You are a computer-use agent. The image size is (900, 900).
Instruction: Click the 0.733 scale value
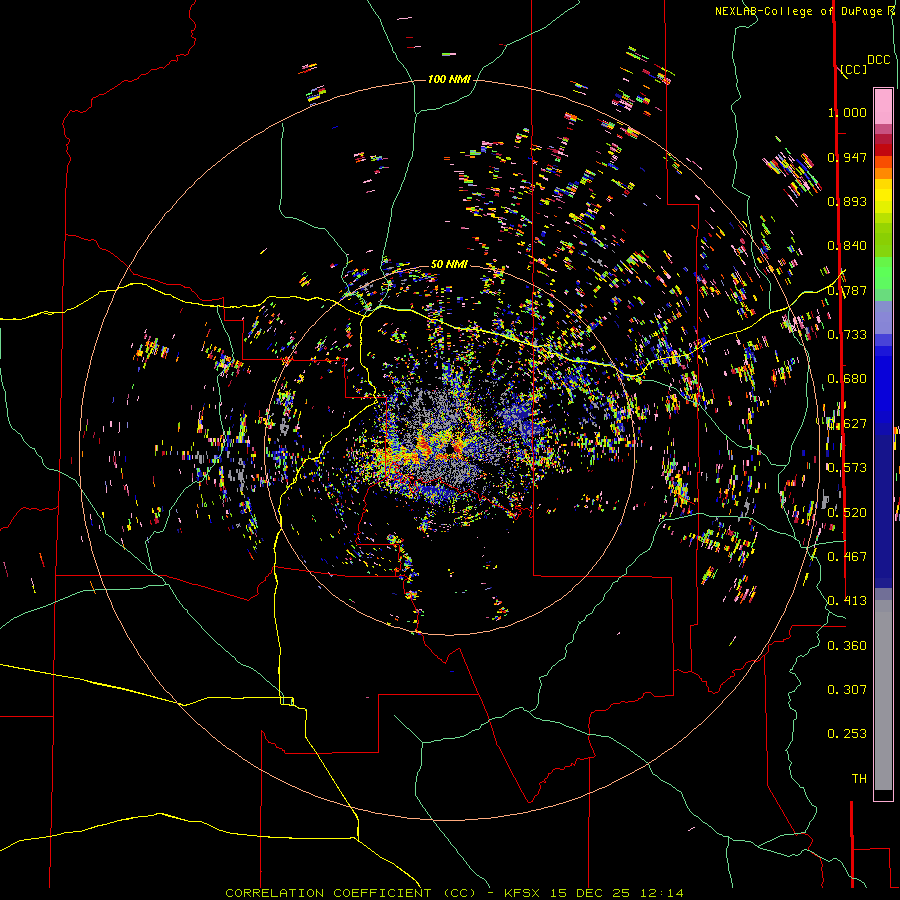tap(847, 335)
